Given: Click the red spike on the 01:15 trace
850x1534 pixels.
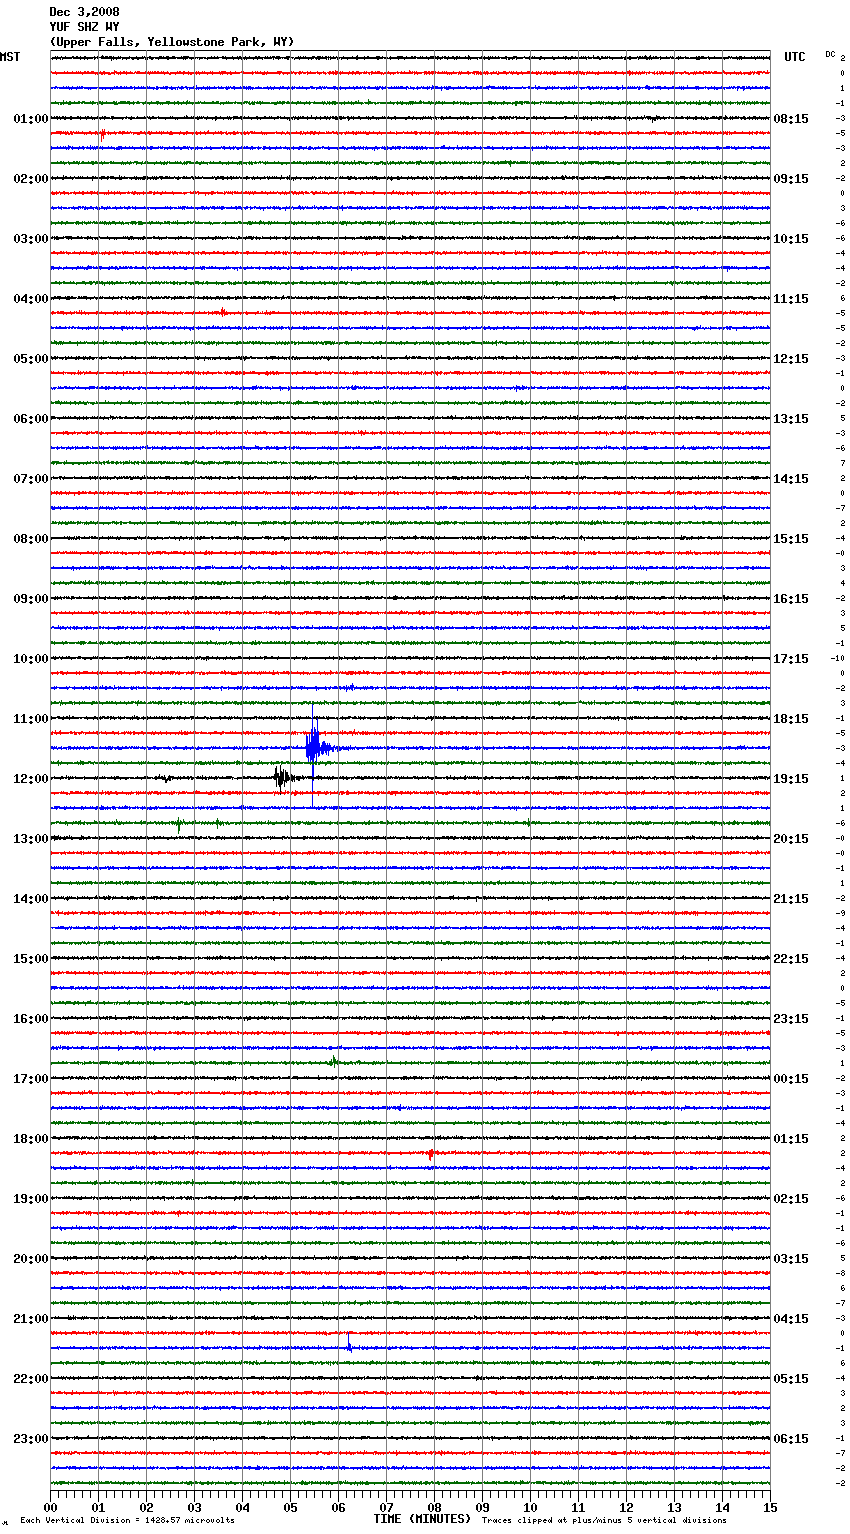Looking at the screenshot, I should [102, 133].
